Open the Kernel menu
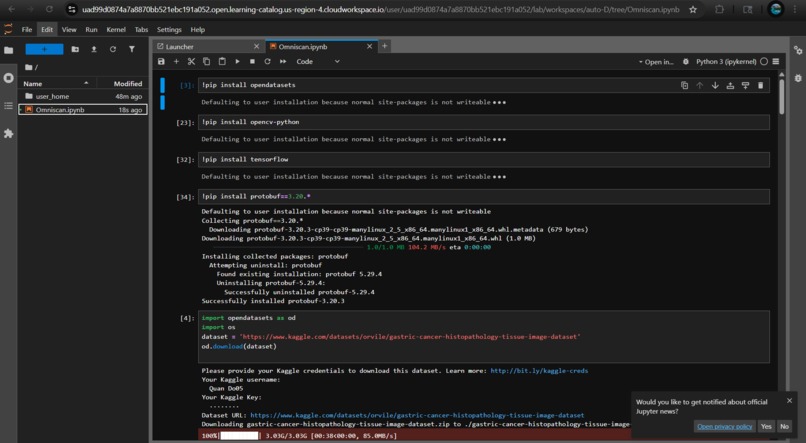 pyautogui.click(x=116, y=29)
